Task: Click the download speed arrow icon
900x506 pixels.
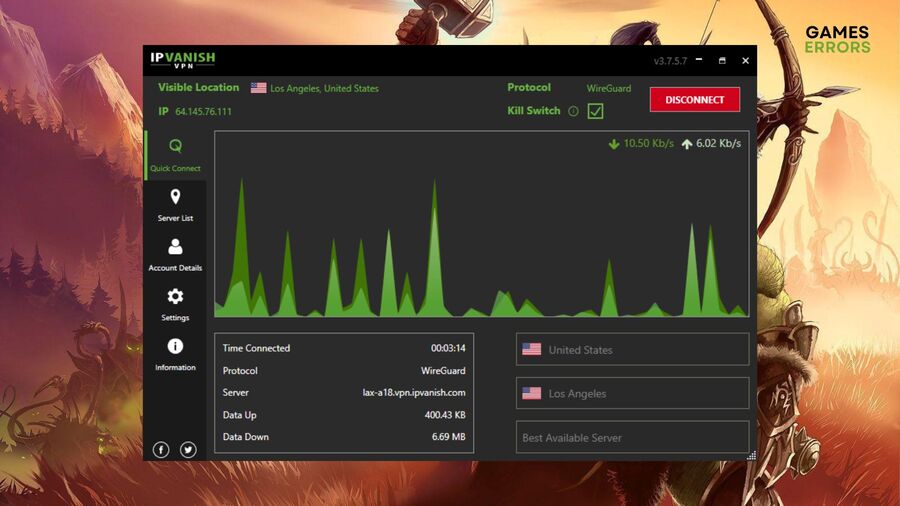Action: (x=614, y=144)
